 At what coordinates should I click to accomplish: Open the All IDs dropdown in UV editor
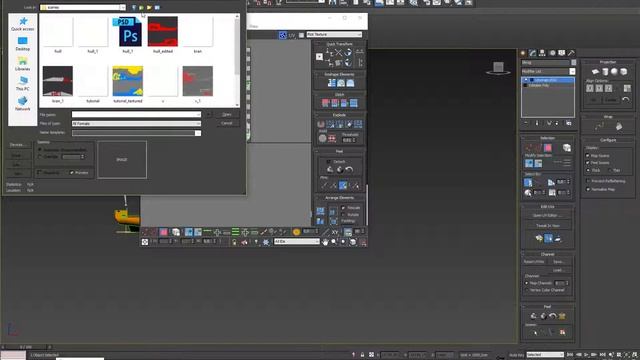296,242
